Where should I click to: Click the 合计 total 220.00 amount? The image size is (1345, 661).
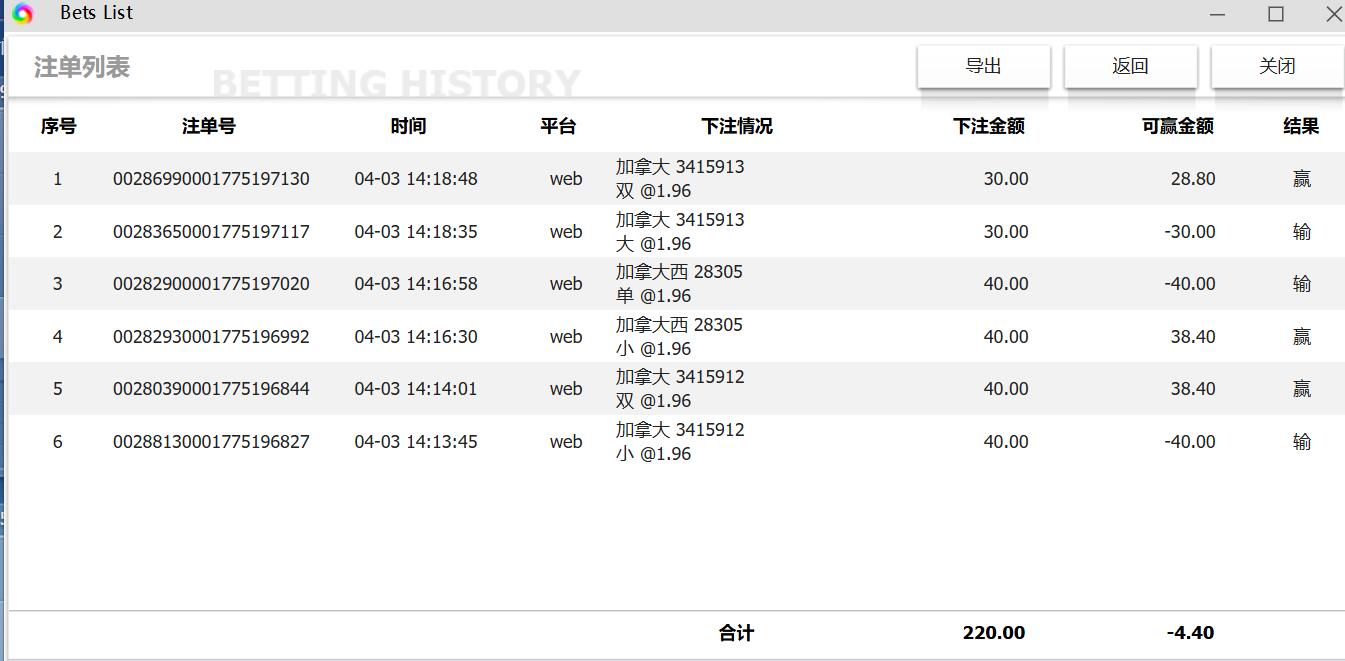993,632
